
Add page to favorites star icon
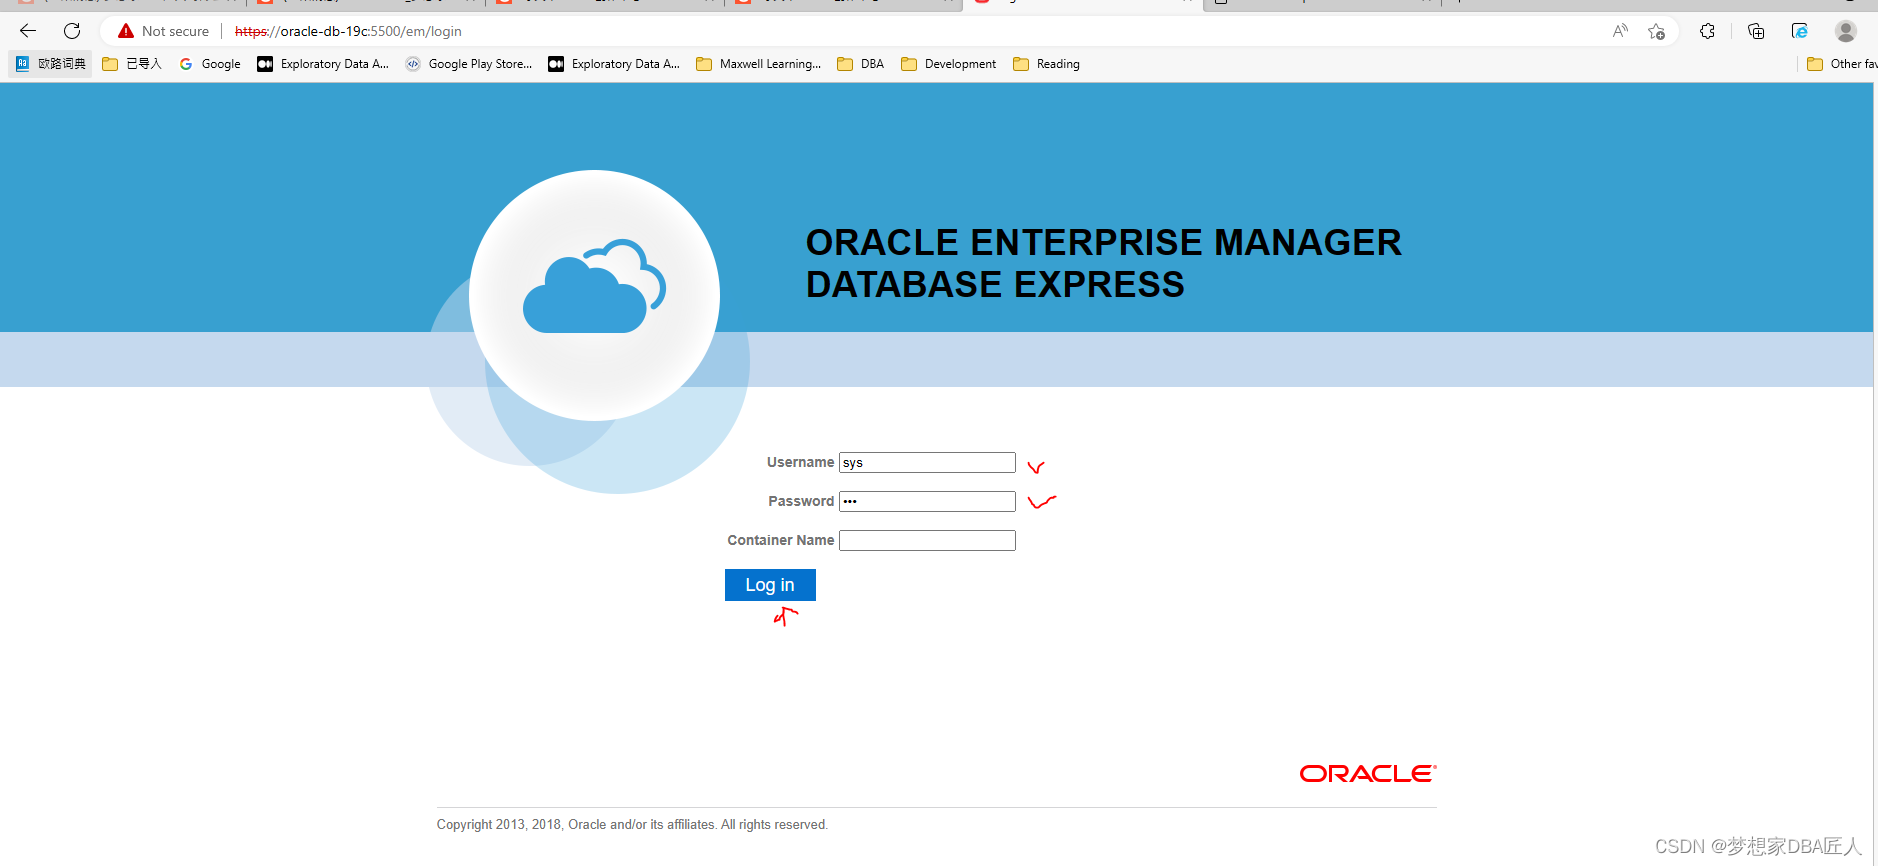[x=1657, y=31]
